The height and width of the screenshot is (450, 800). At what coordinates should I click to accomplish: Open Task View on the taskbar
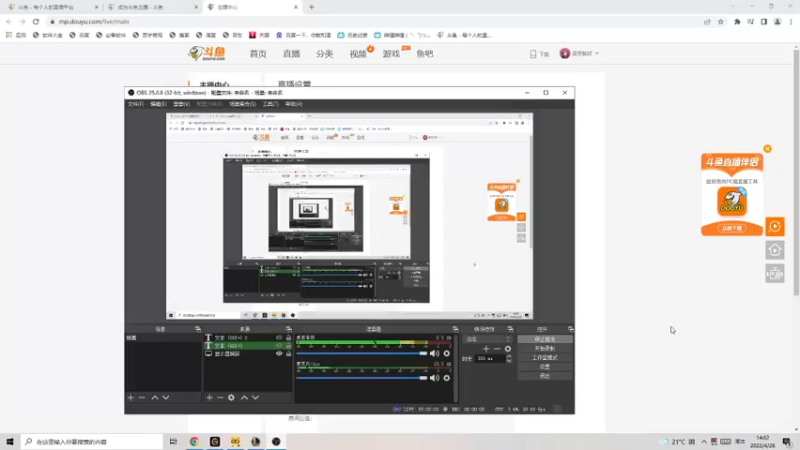173,441
